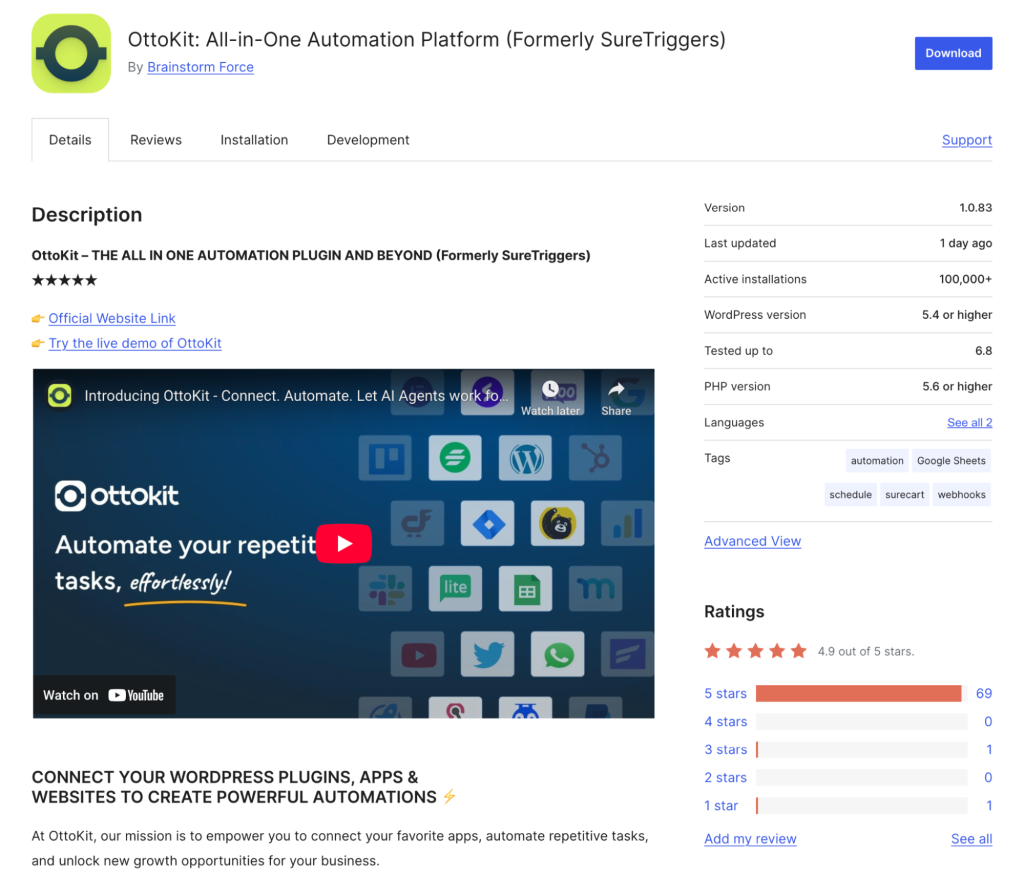Click the WhatsApp icon in video thumbnail
The height and width of the screenshot is (874, 1024).
tap(557, 655)
